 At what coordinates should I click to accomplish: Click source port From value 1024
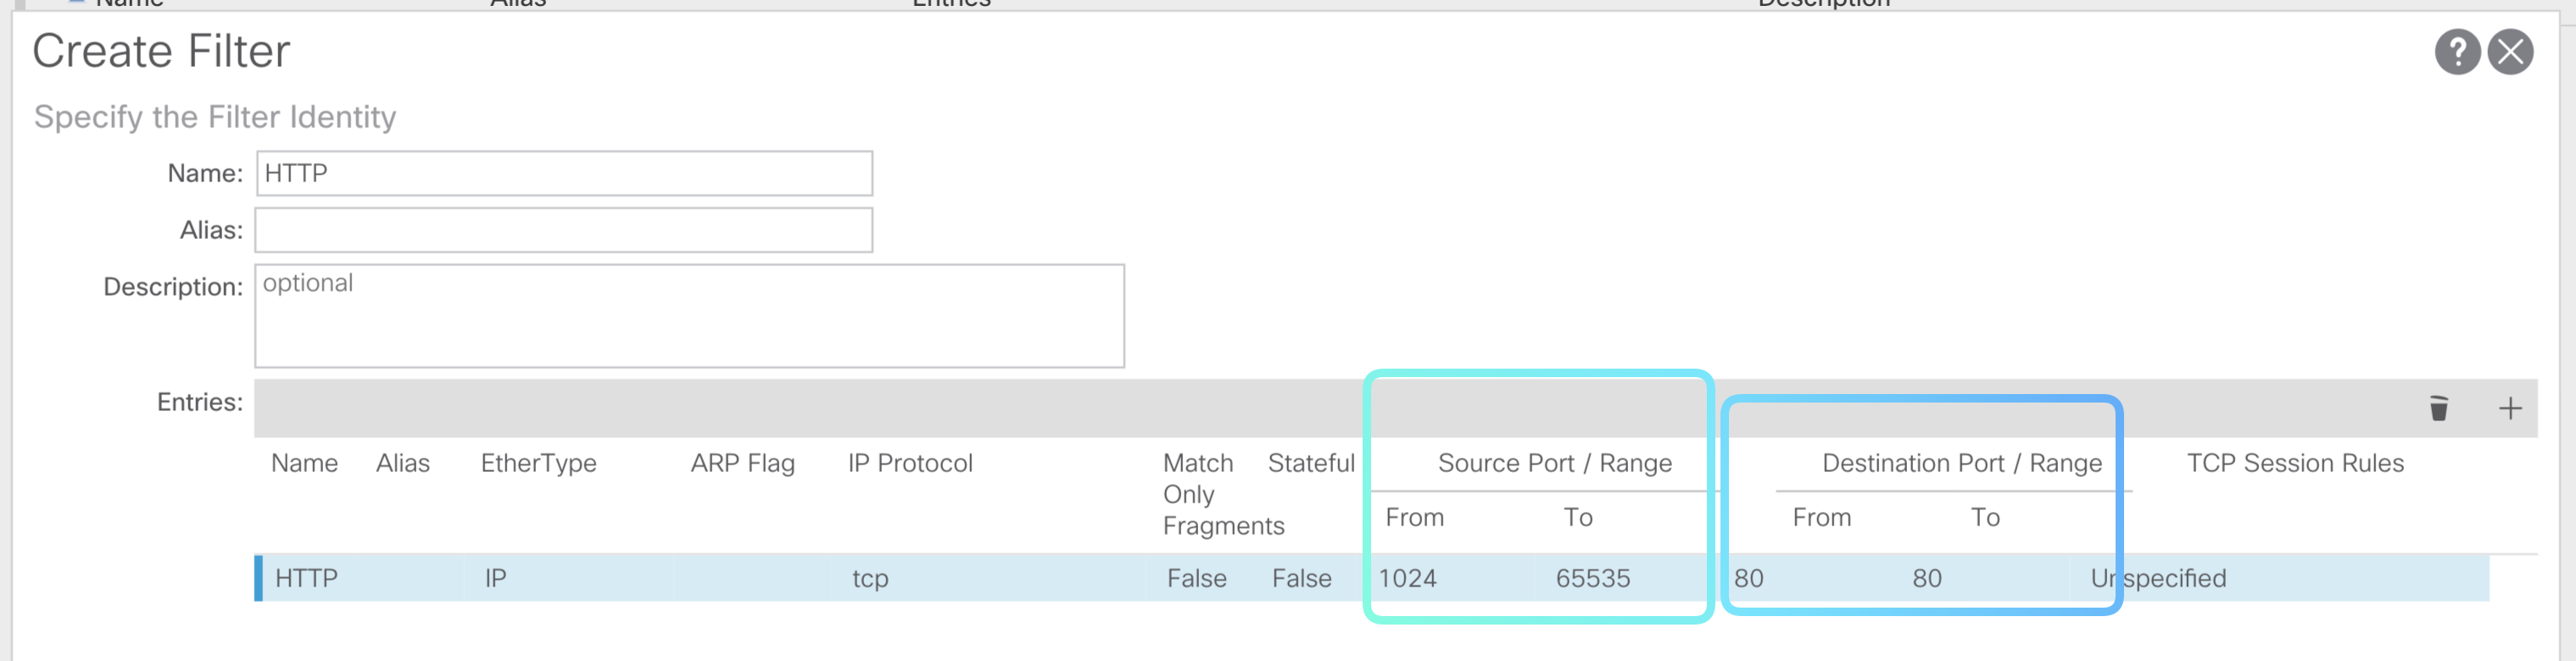[1407, 578]
